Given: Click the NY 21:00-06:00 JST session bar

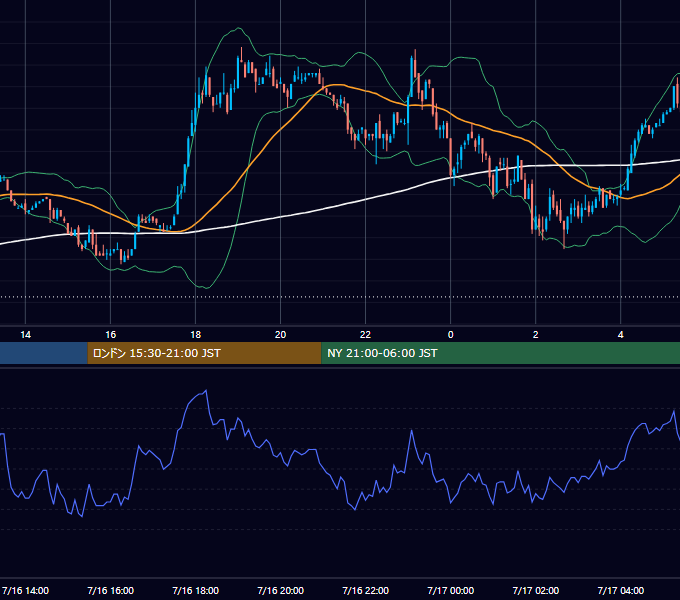Looking at the screenshot, I should click(x=500, y=353).
